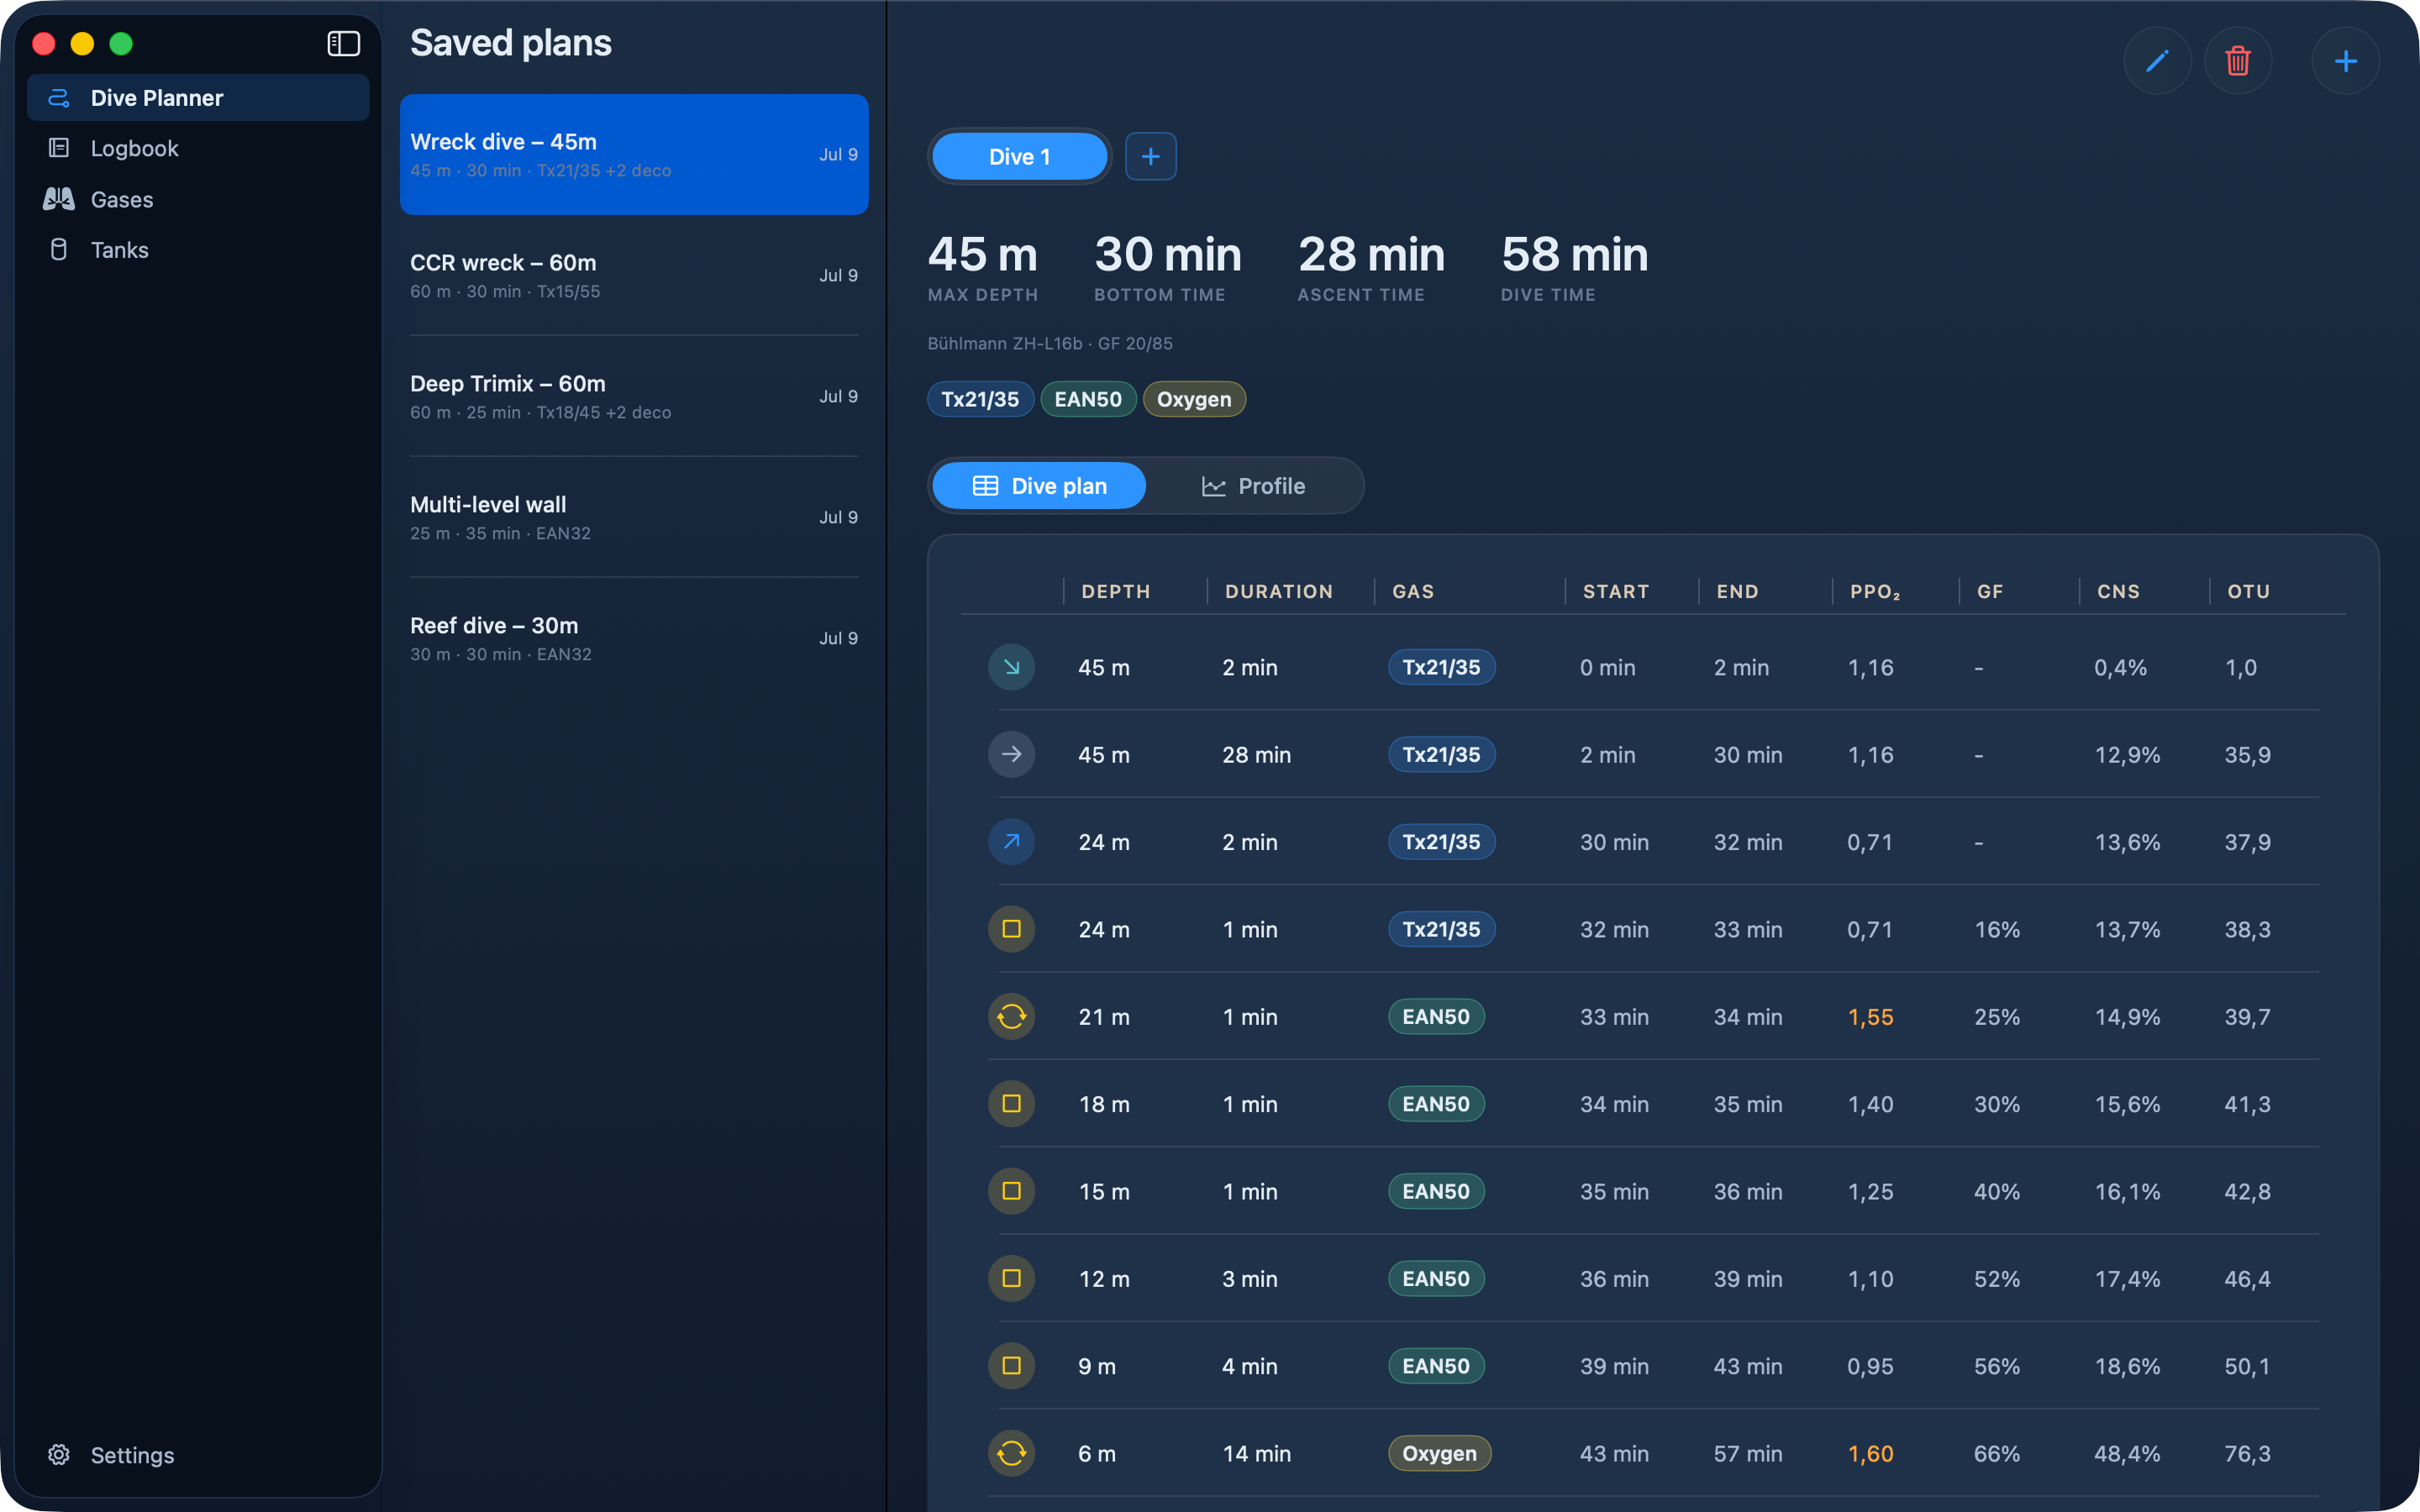Click the PPO₂ column header

[x=1875, y=591]
